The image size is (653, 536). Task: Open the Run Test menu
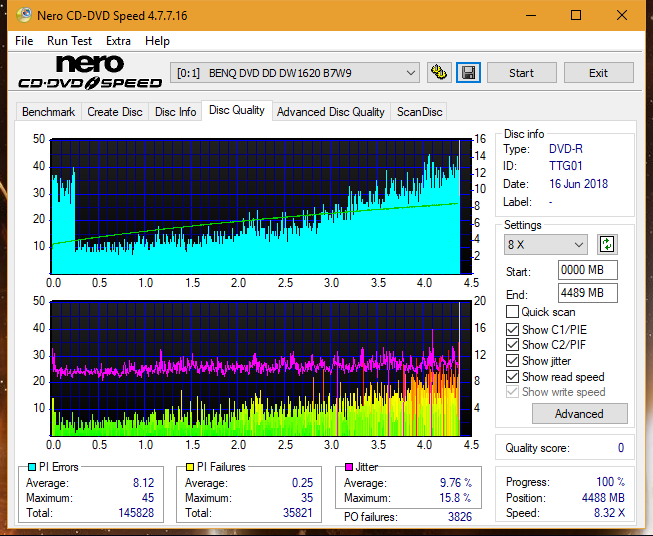pos(69,41)
